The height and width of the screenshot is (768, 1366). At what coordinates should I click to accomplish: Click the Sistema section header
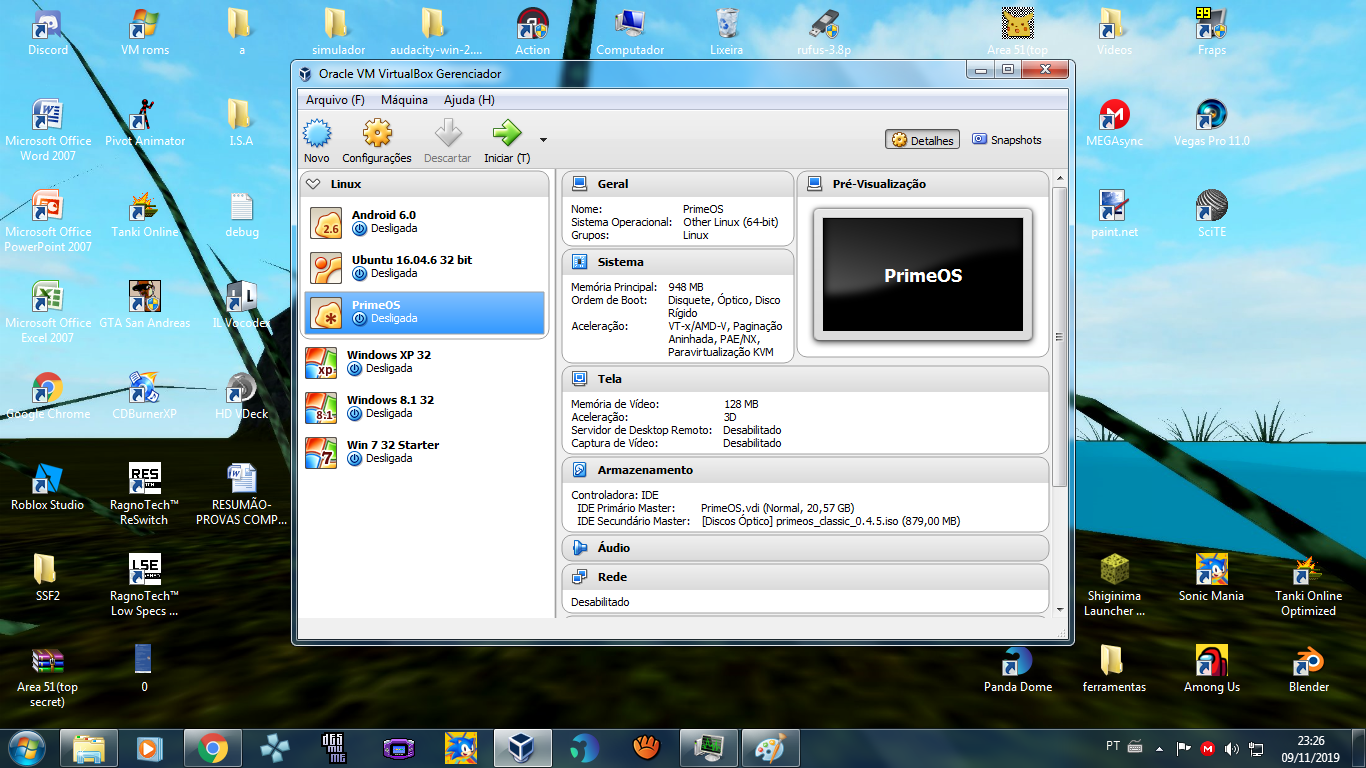(x=678, y=262)
